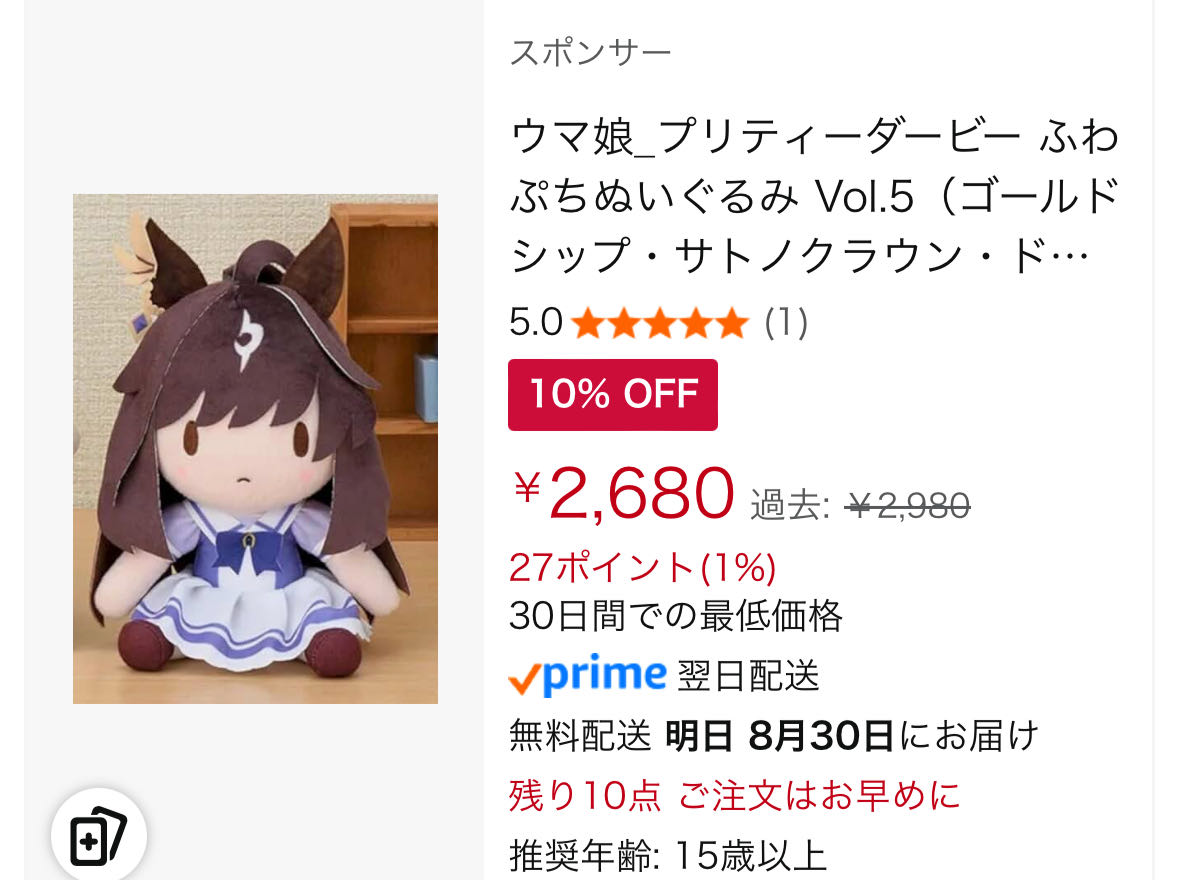Click the スポンサー sponsored label
Image resolution: width=1179 pixels, height=880 pixels.
(x=590, y=53)
